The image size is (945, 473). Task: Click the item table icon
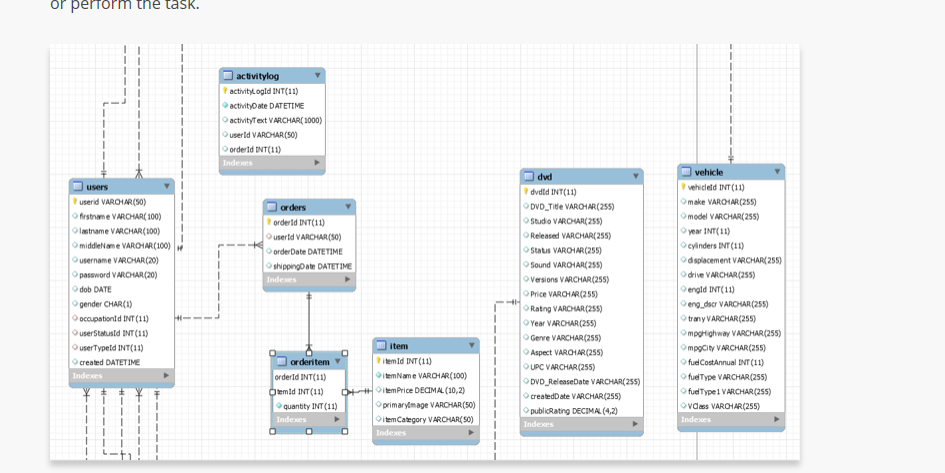[x=381, y=346]
